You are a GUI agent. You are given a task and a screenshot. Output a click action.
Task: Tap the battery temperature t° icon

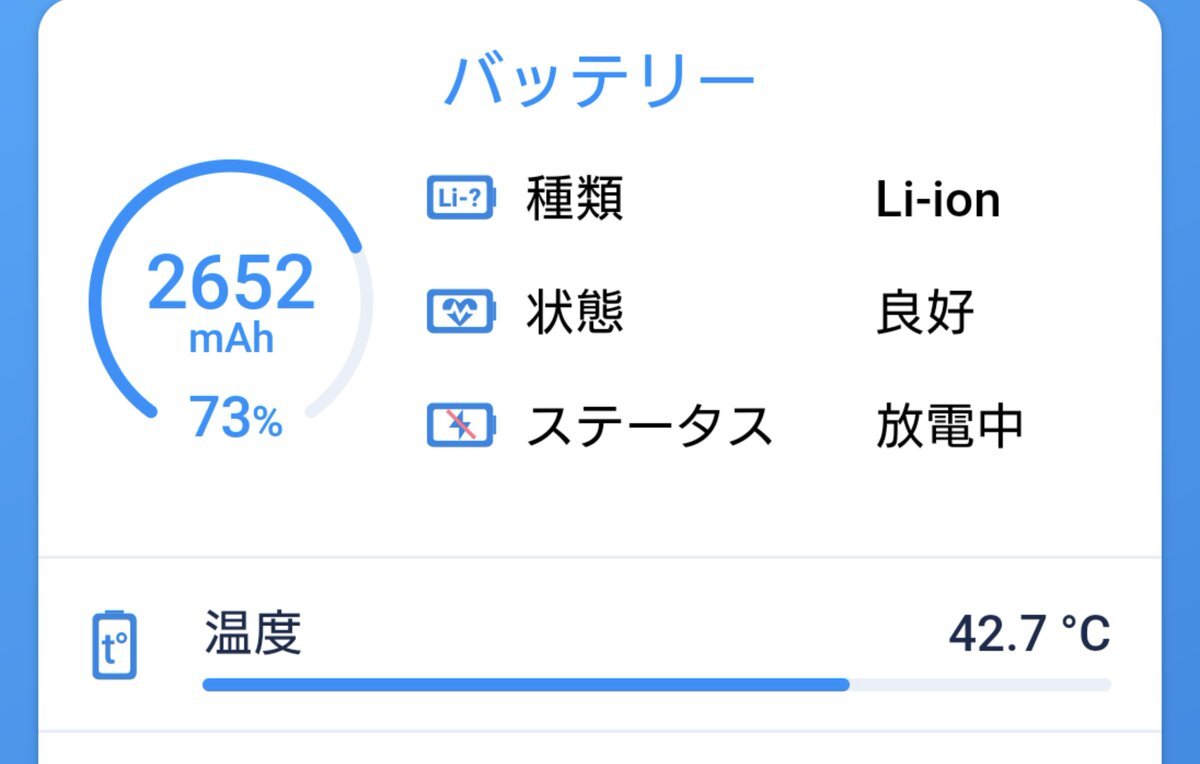coord(115,645)
